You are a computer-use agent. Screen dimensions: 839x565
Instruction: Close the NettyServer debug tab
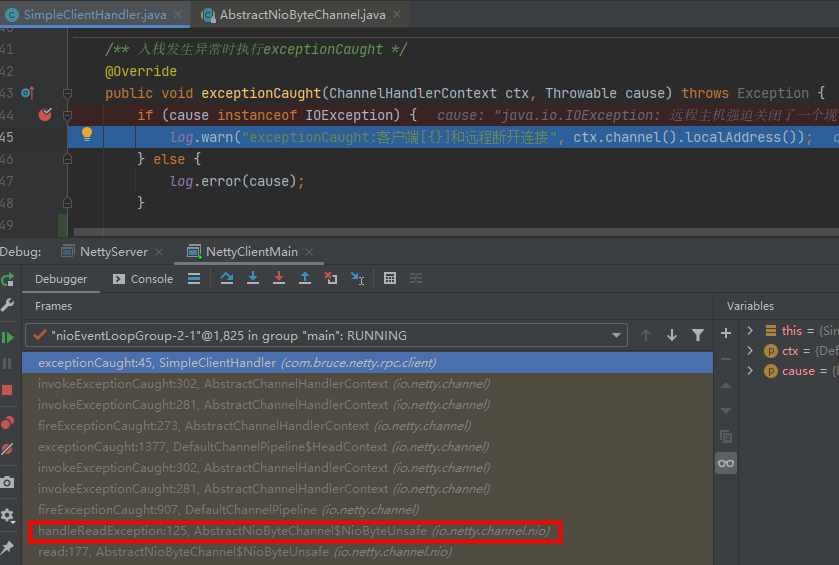[159, 252]
